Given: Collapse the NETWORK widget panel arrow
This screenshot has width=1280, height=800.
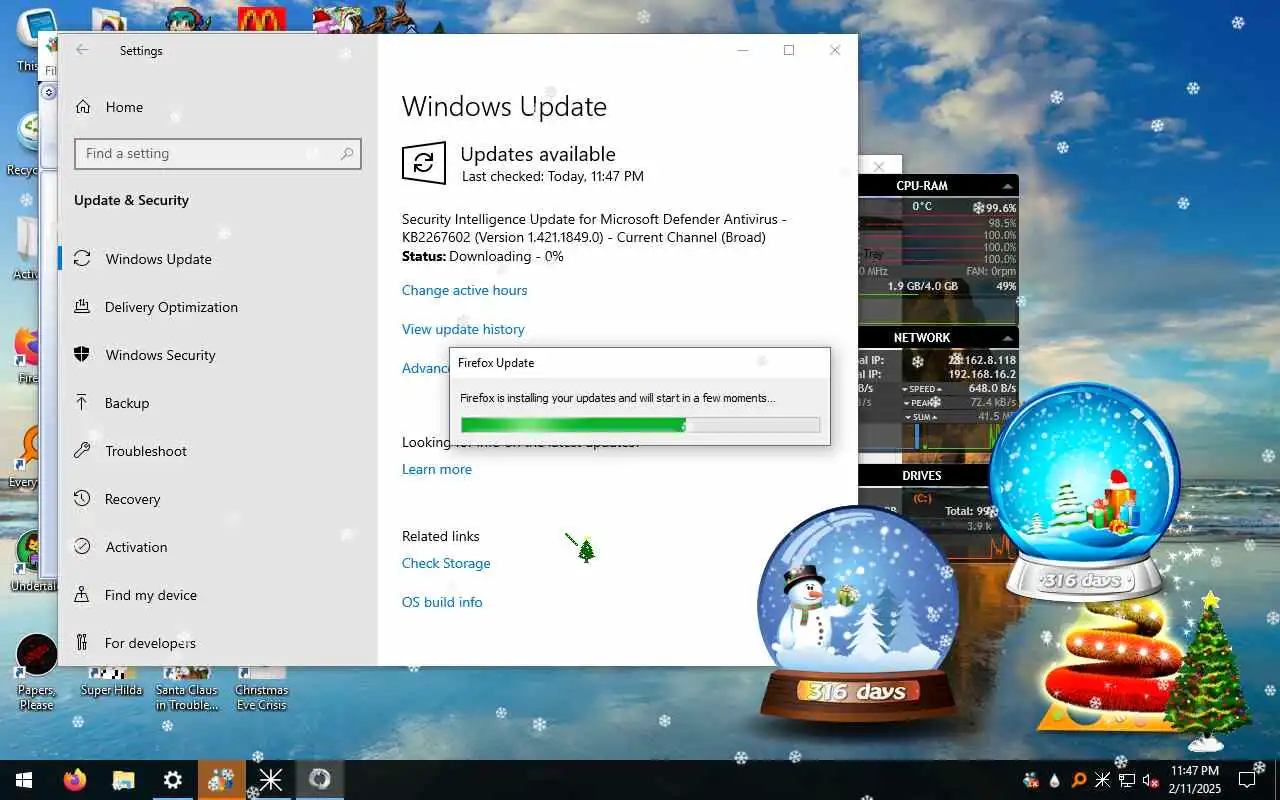Looking at the screenshot, I should pos(1007,338).
